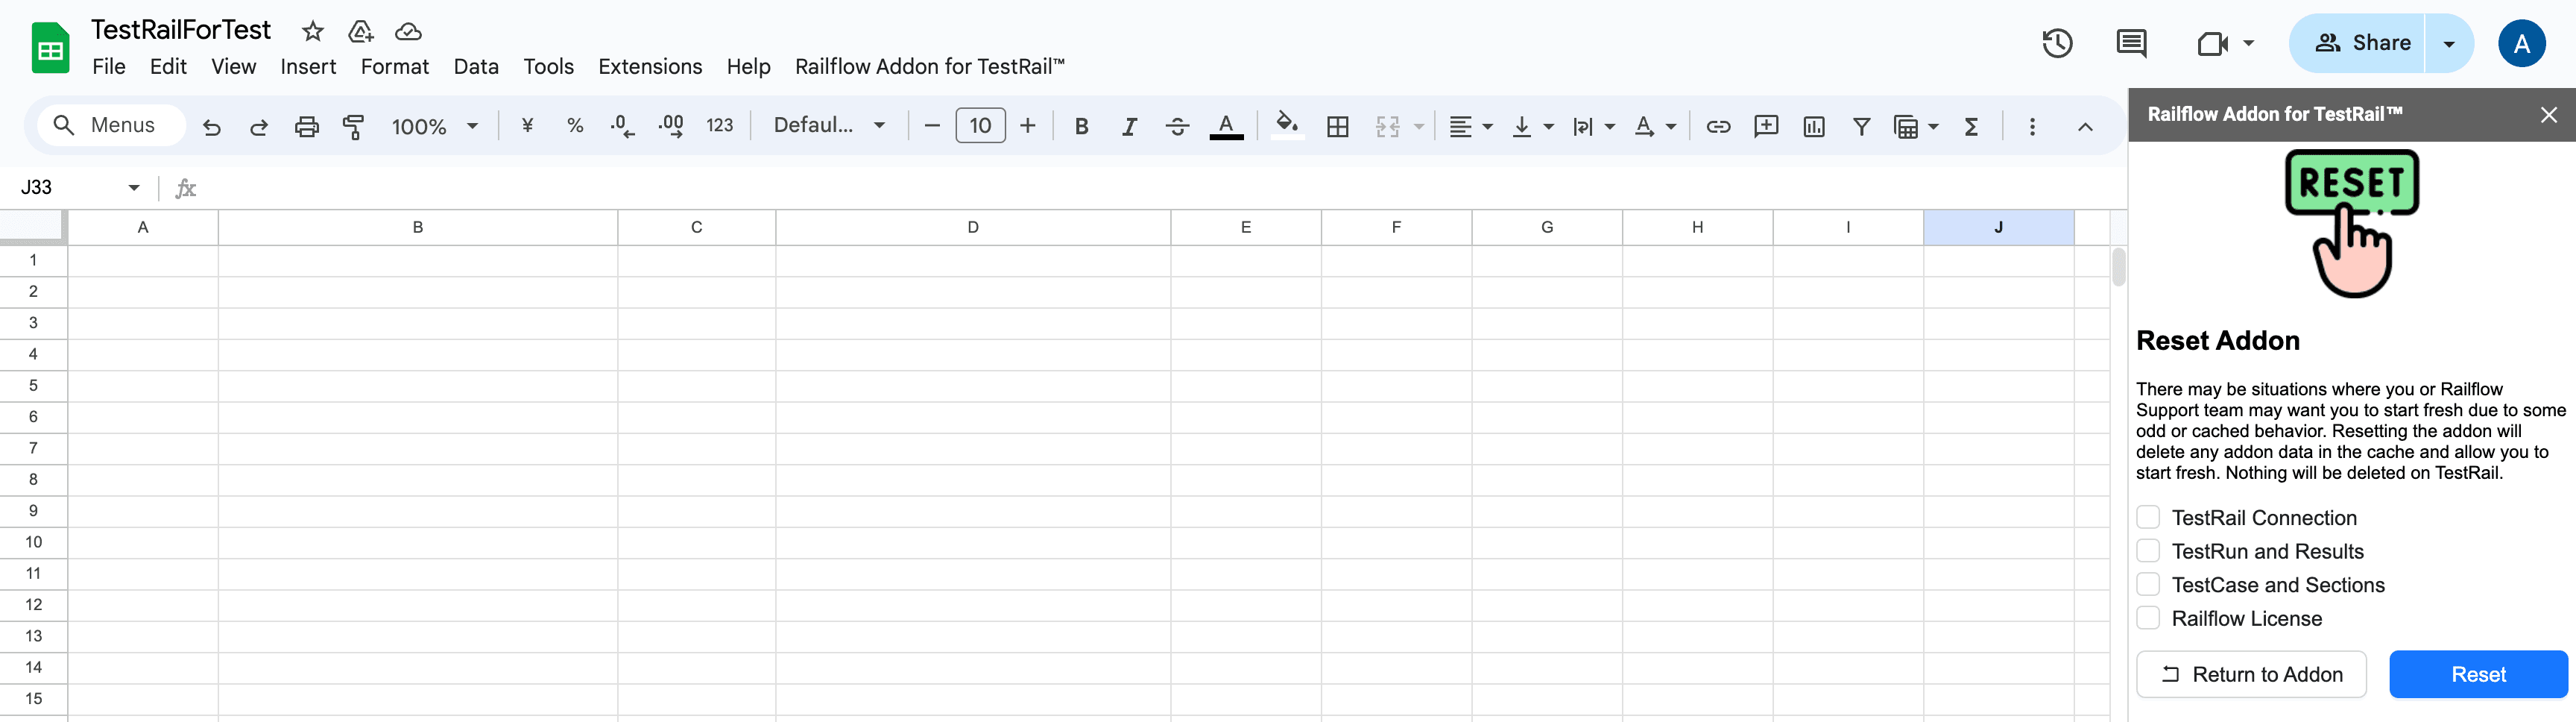The width and height of the screenshot is (2576, 722).
Task: Open the borders tool
Action: 1338,126
